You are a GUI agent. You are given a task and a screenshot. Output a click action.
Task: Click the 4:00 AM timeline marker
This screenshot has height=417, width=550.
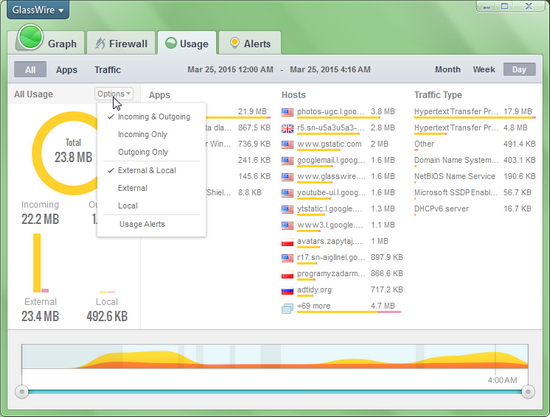(502, 380)
